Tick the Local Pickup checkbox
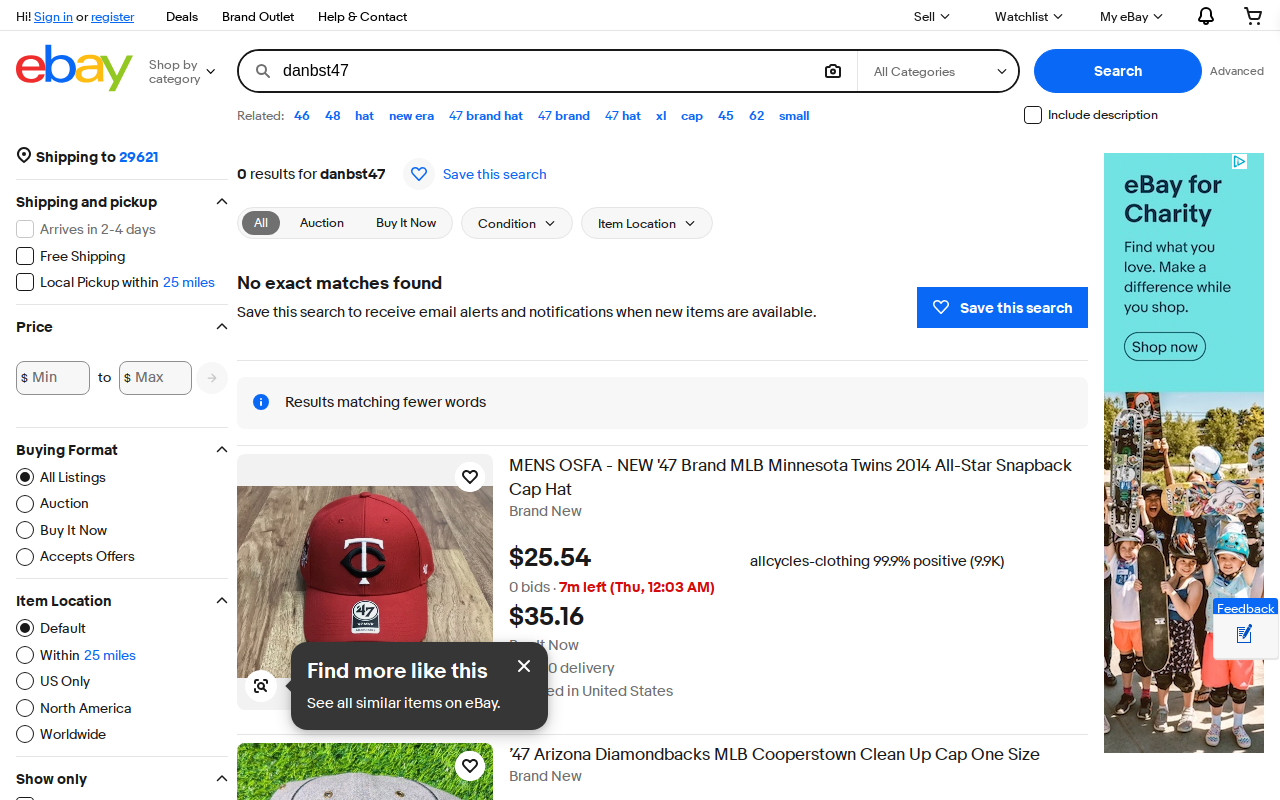 click(x=25, y=282)
